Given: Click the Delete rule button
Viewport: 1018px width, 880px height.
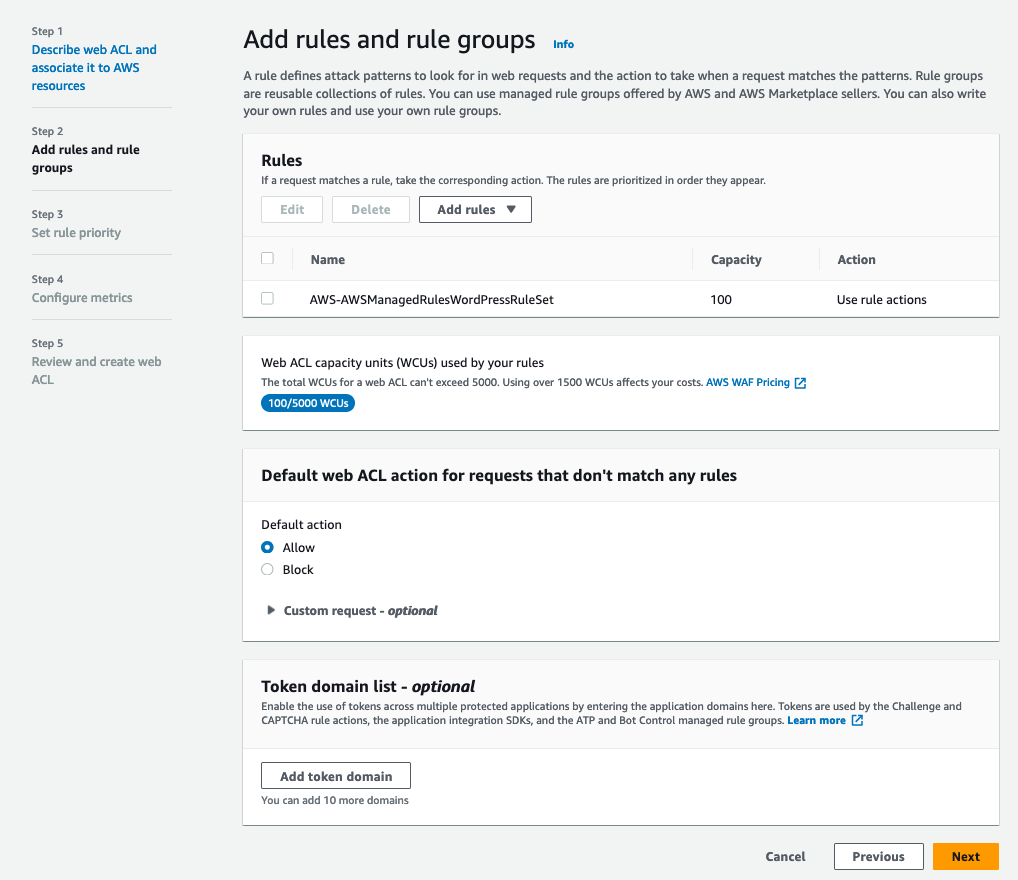Looking at the screenshot, I should (371, 210).
